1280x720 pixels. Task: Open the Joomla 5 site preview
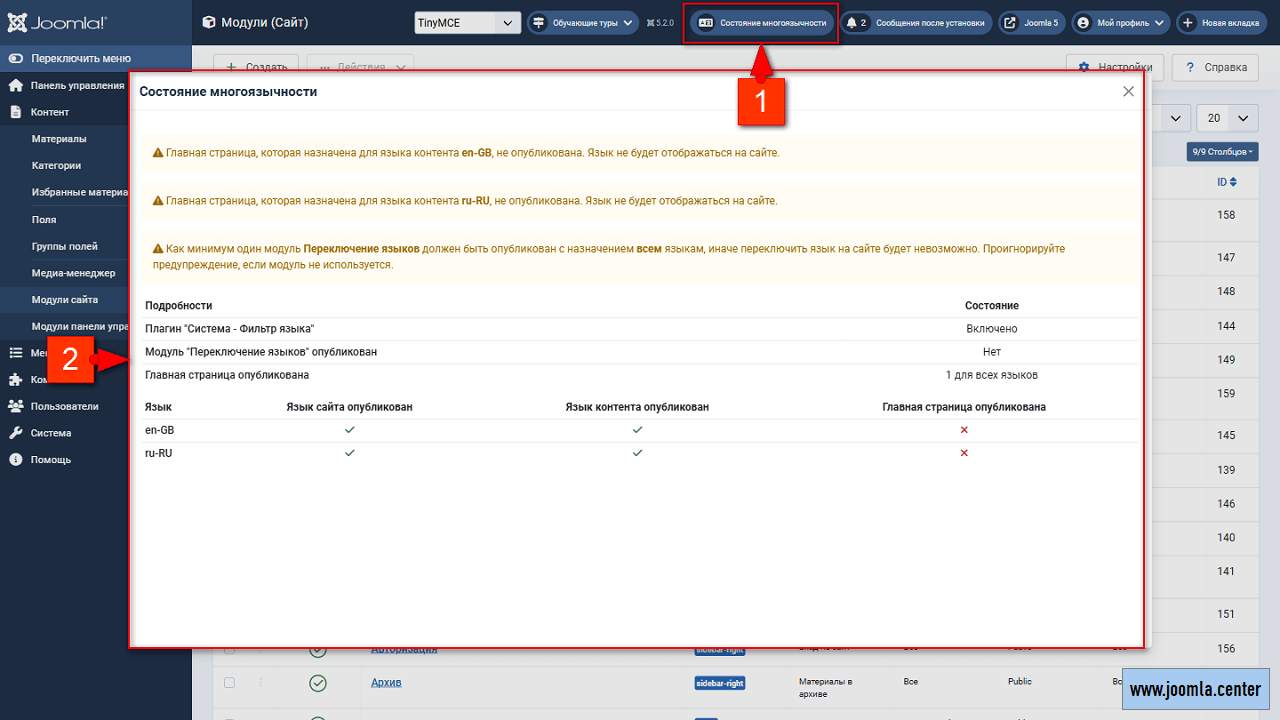click(x=1031, y=22)
